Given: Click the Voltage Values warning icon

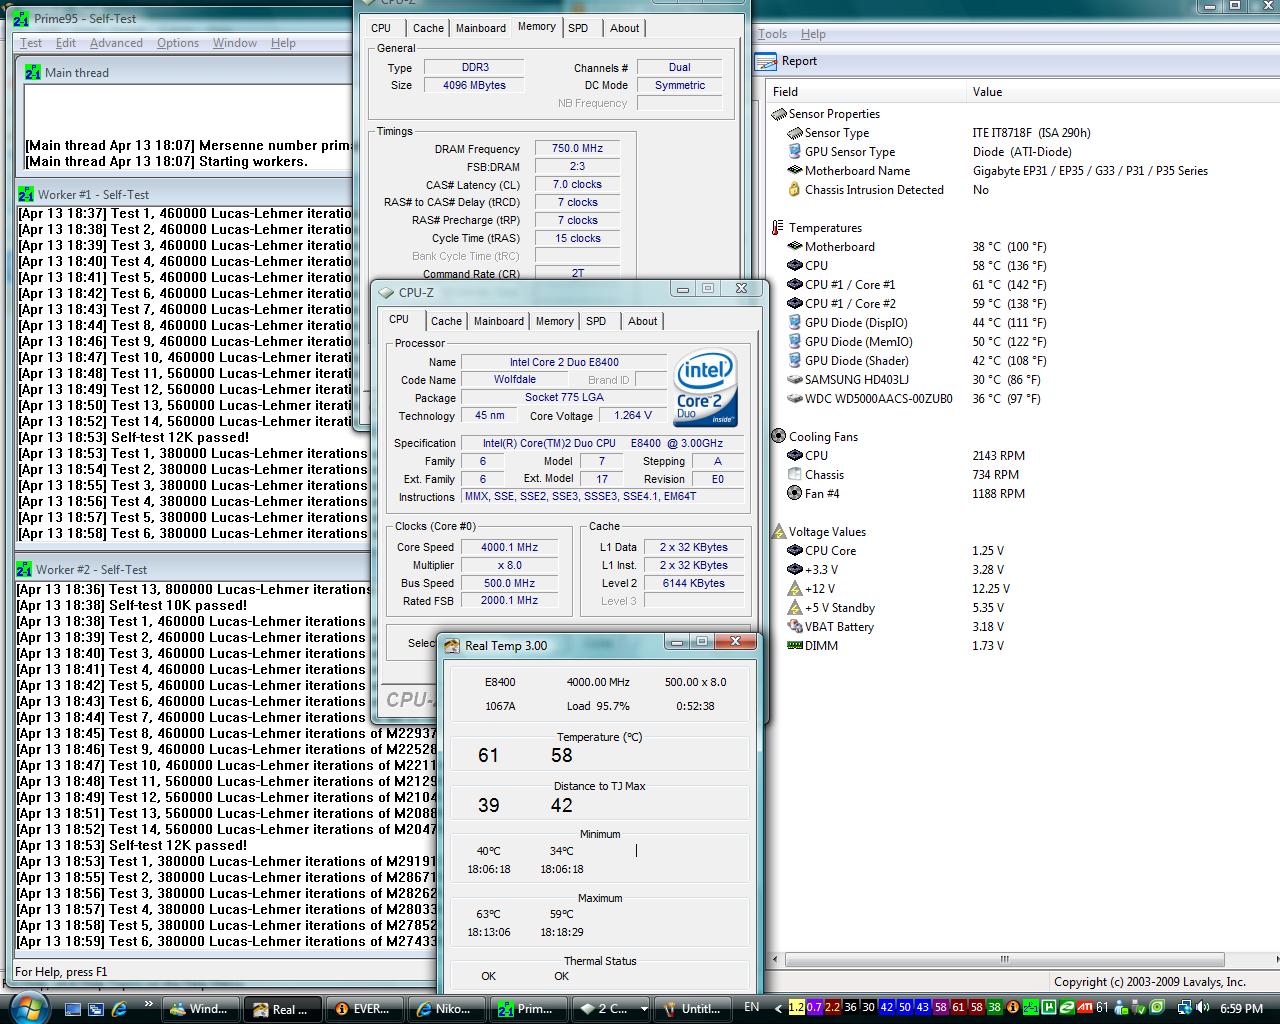Looking at the screenshot, I should pyautogui.click(x=779, y=532).
